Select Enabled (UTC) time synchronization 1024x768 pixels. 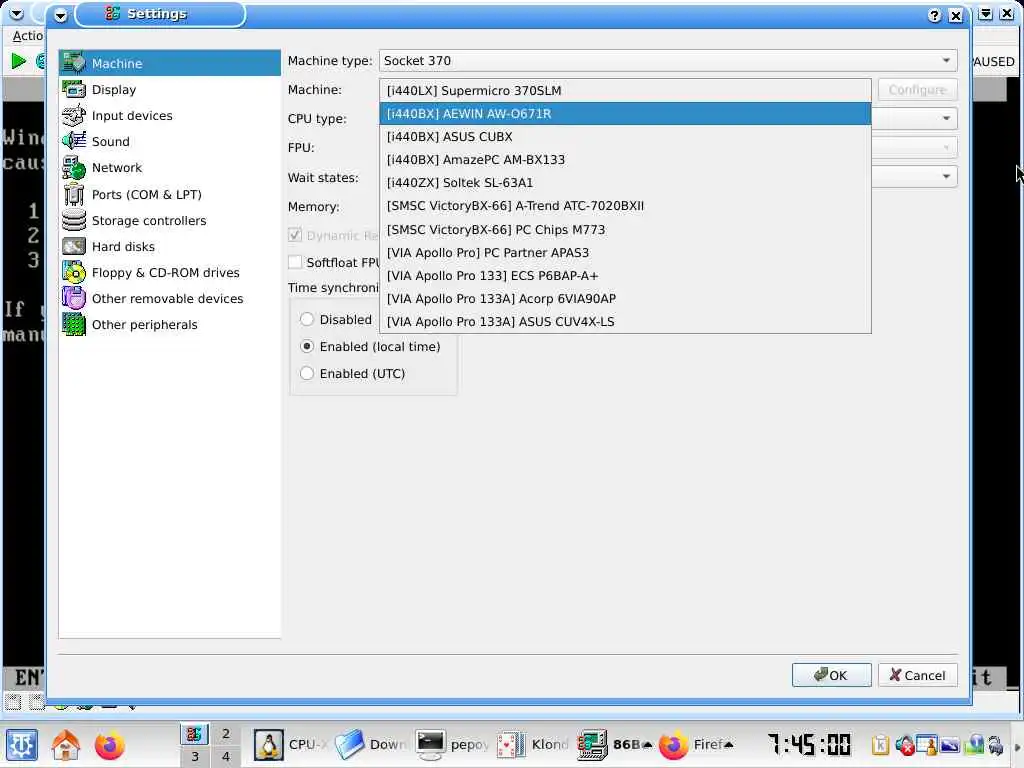353,374
